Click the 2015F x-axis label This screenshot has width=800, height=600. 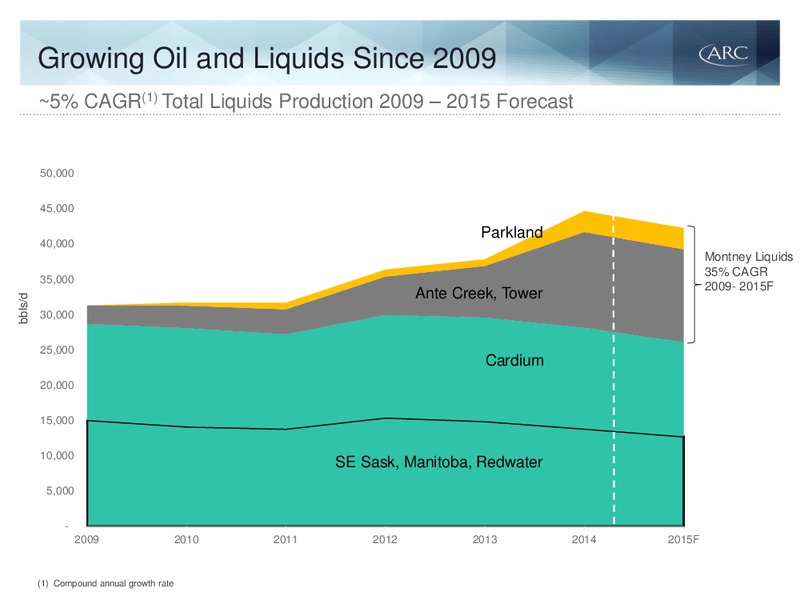click(683, 539)
